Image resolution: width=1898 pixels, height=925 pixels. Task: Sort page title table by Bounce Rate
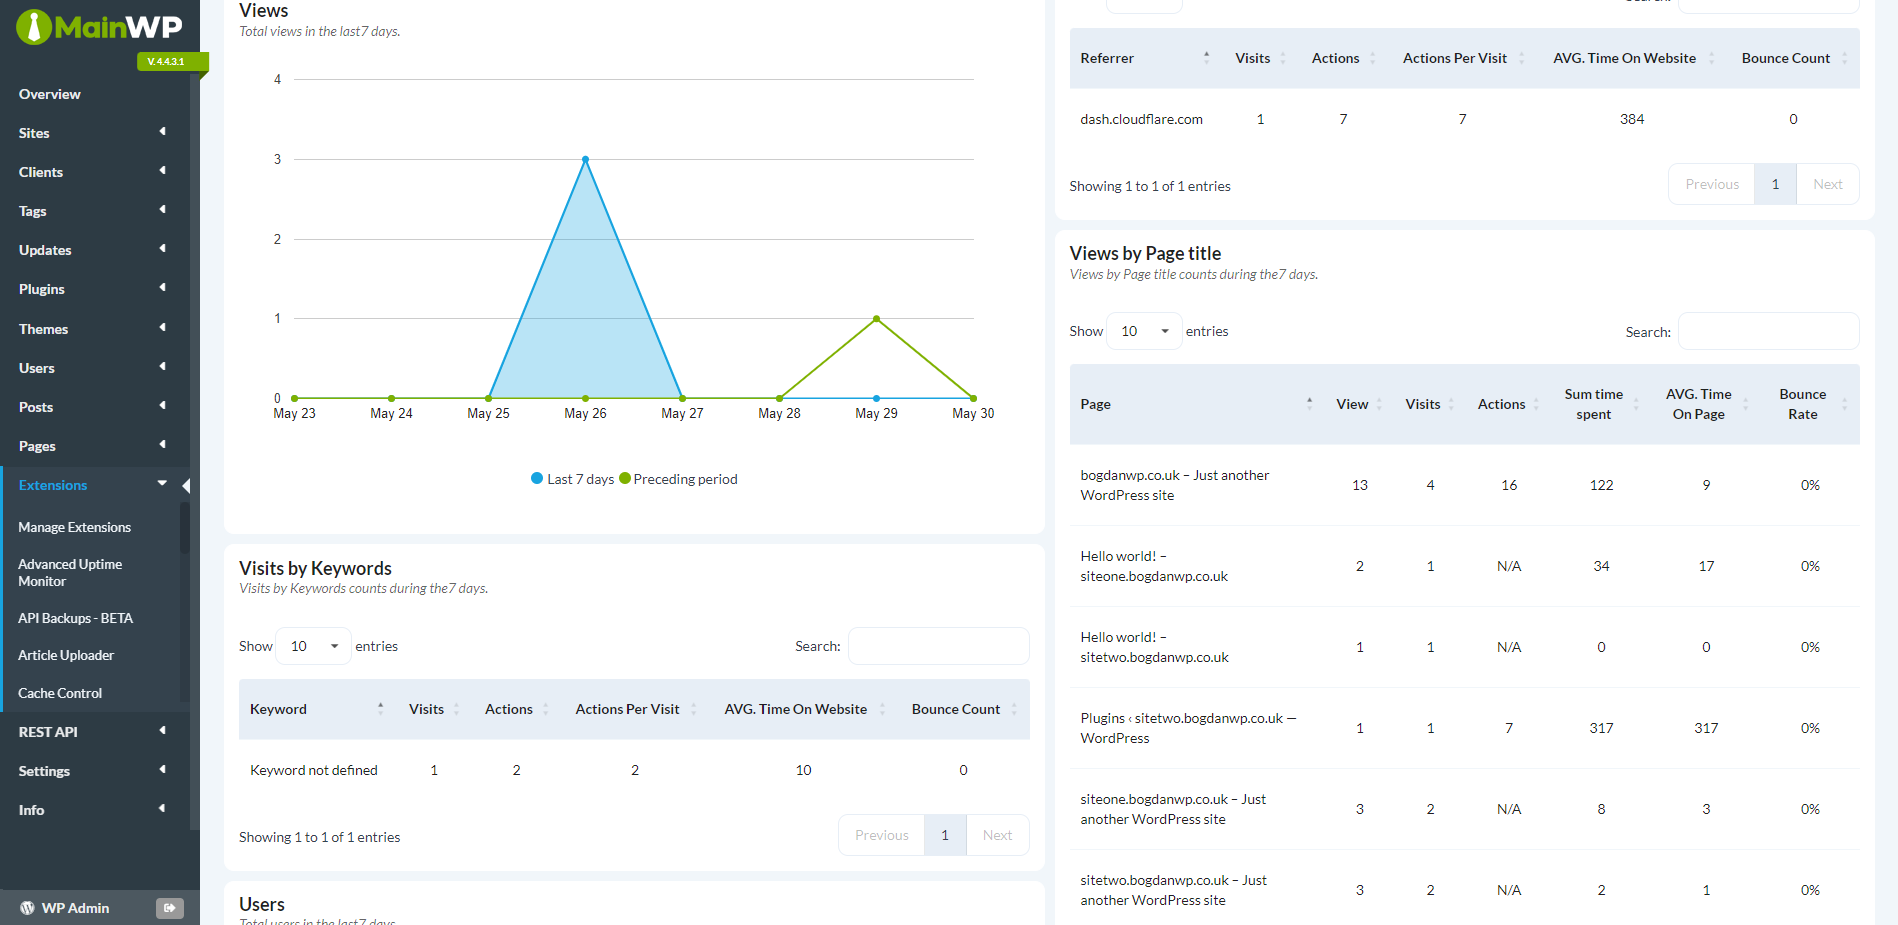point(1810,404)
